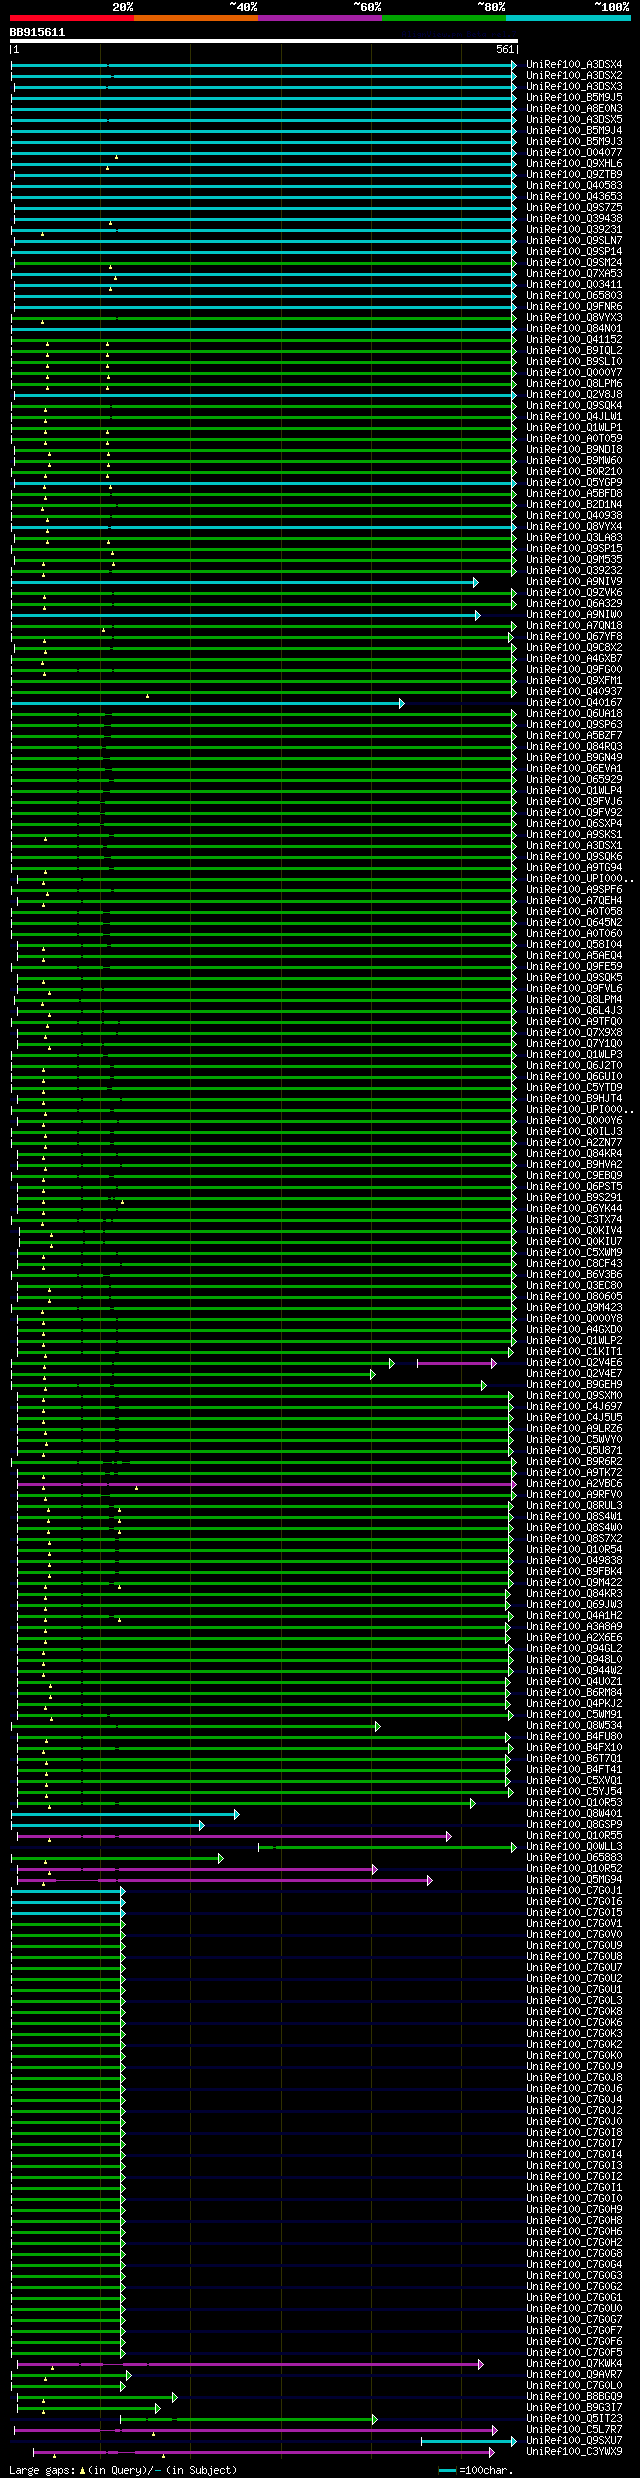Click the cyan segment of the identity color legend

click(x=567, y=18)
